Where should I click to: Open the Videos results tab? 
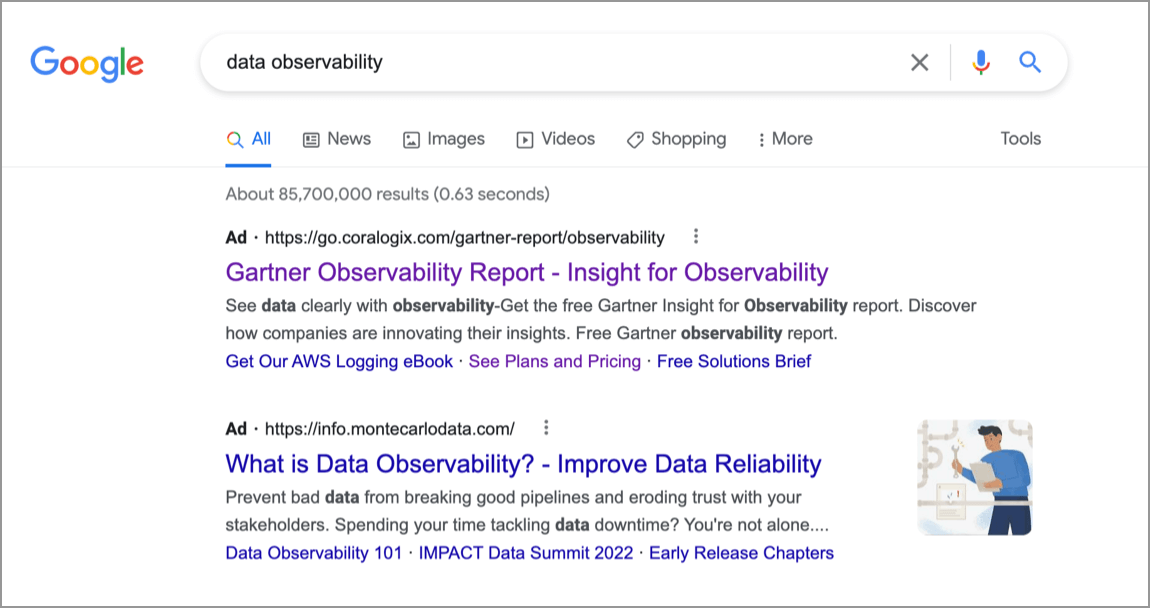click(x=556, y=139)
